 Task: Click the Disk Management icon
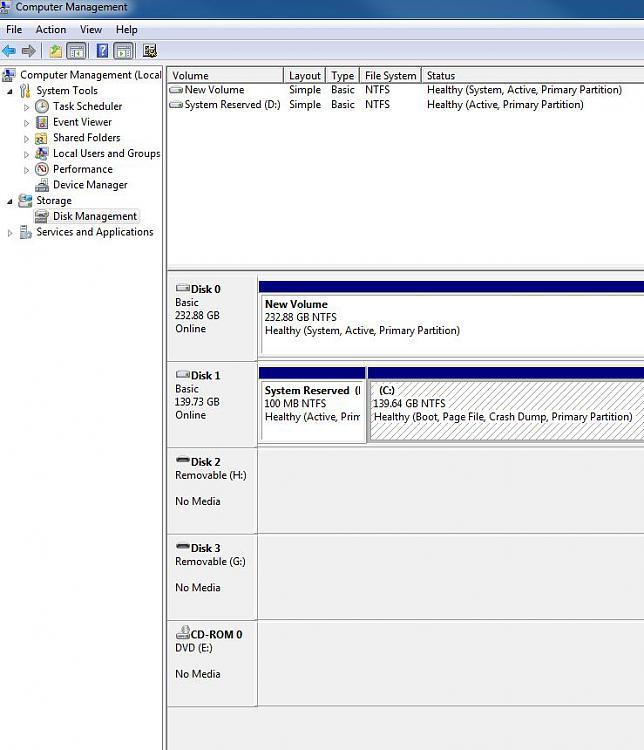(42, 216)
